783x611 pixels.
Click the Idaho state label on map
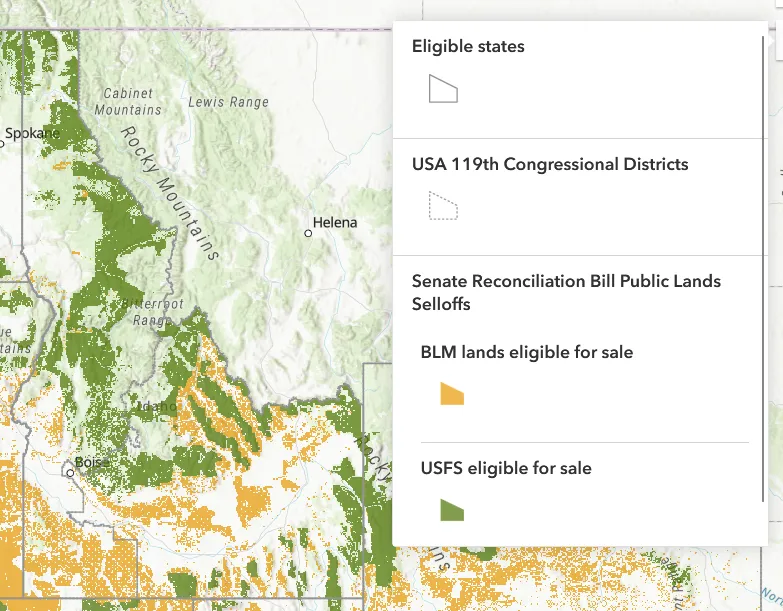click(156, 406)
